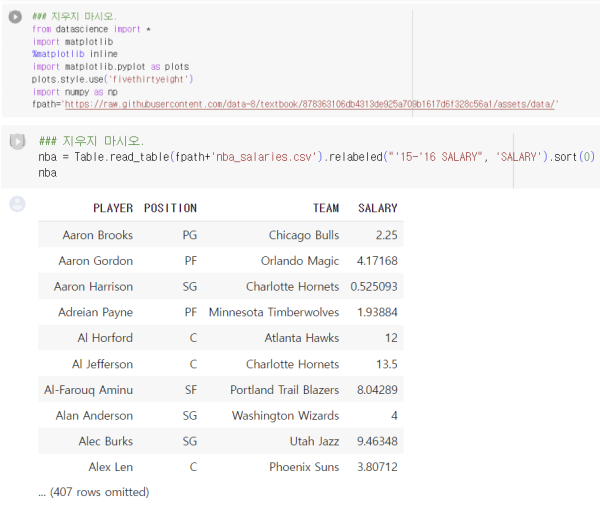This screenshot has width=600, height=511.
Task: Click the Minnesota Timberwolves team cell
Action: click(x=274, y=312)
